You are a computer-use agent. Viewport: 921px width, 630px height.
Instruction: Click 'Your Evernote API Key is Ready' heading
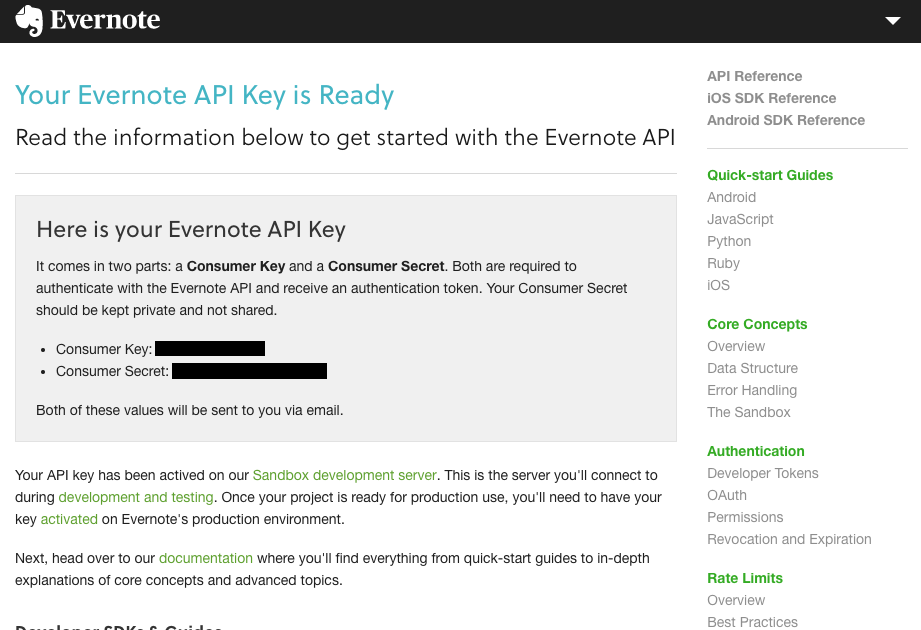point(204,95)
